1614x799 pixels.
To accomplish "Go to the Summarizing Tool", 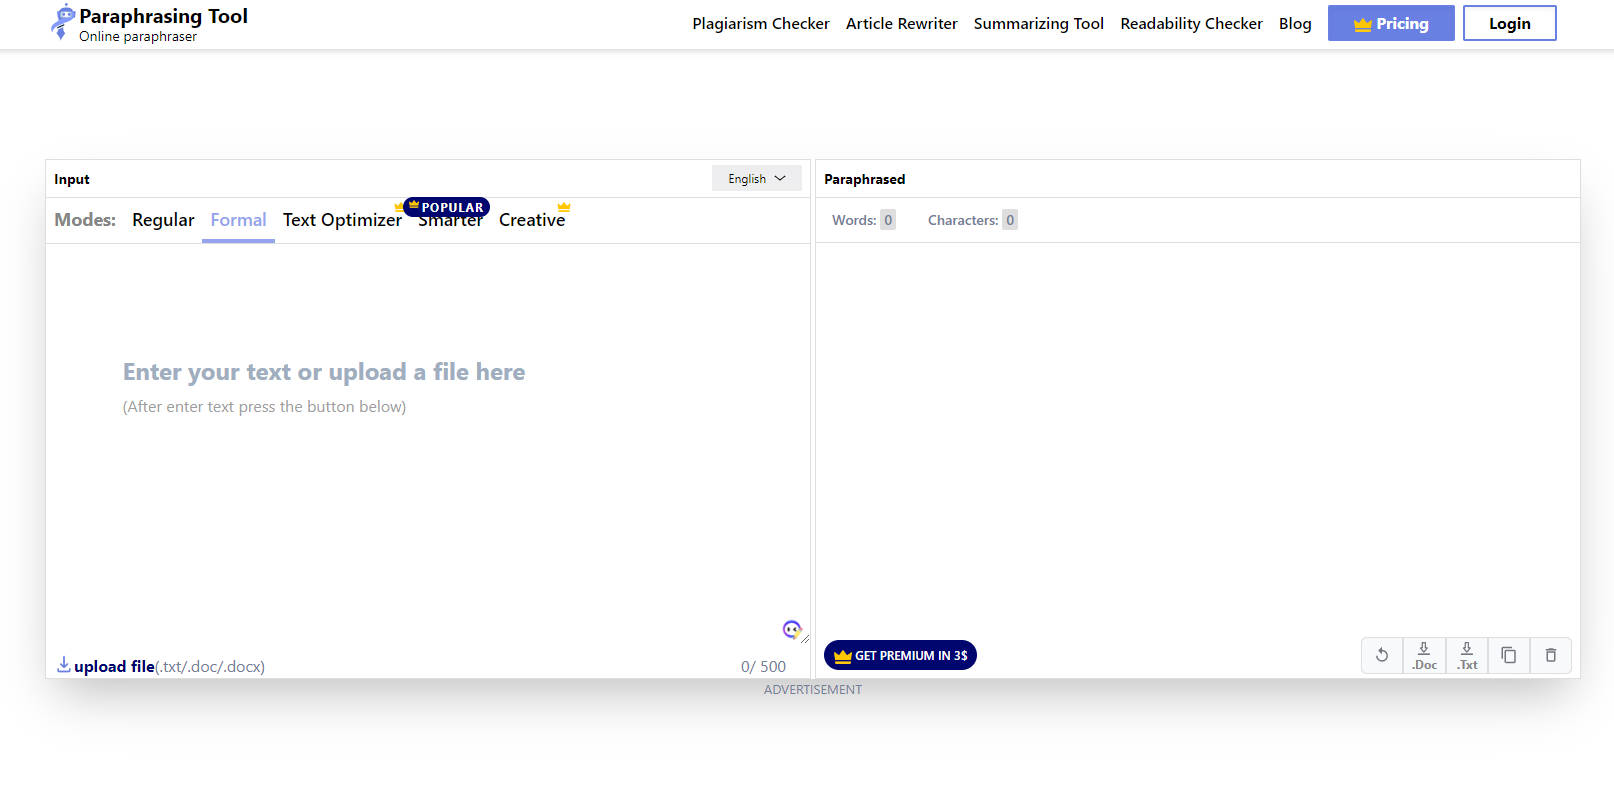I will click(x=1038, y=23).
